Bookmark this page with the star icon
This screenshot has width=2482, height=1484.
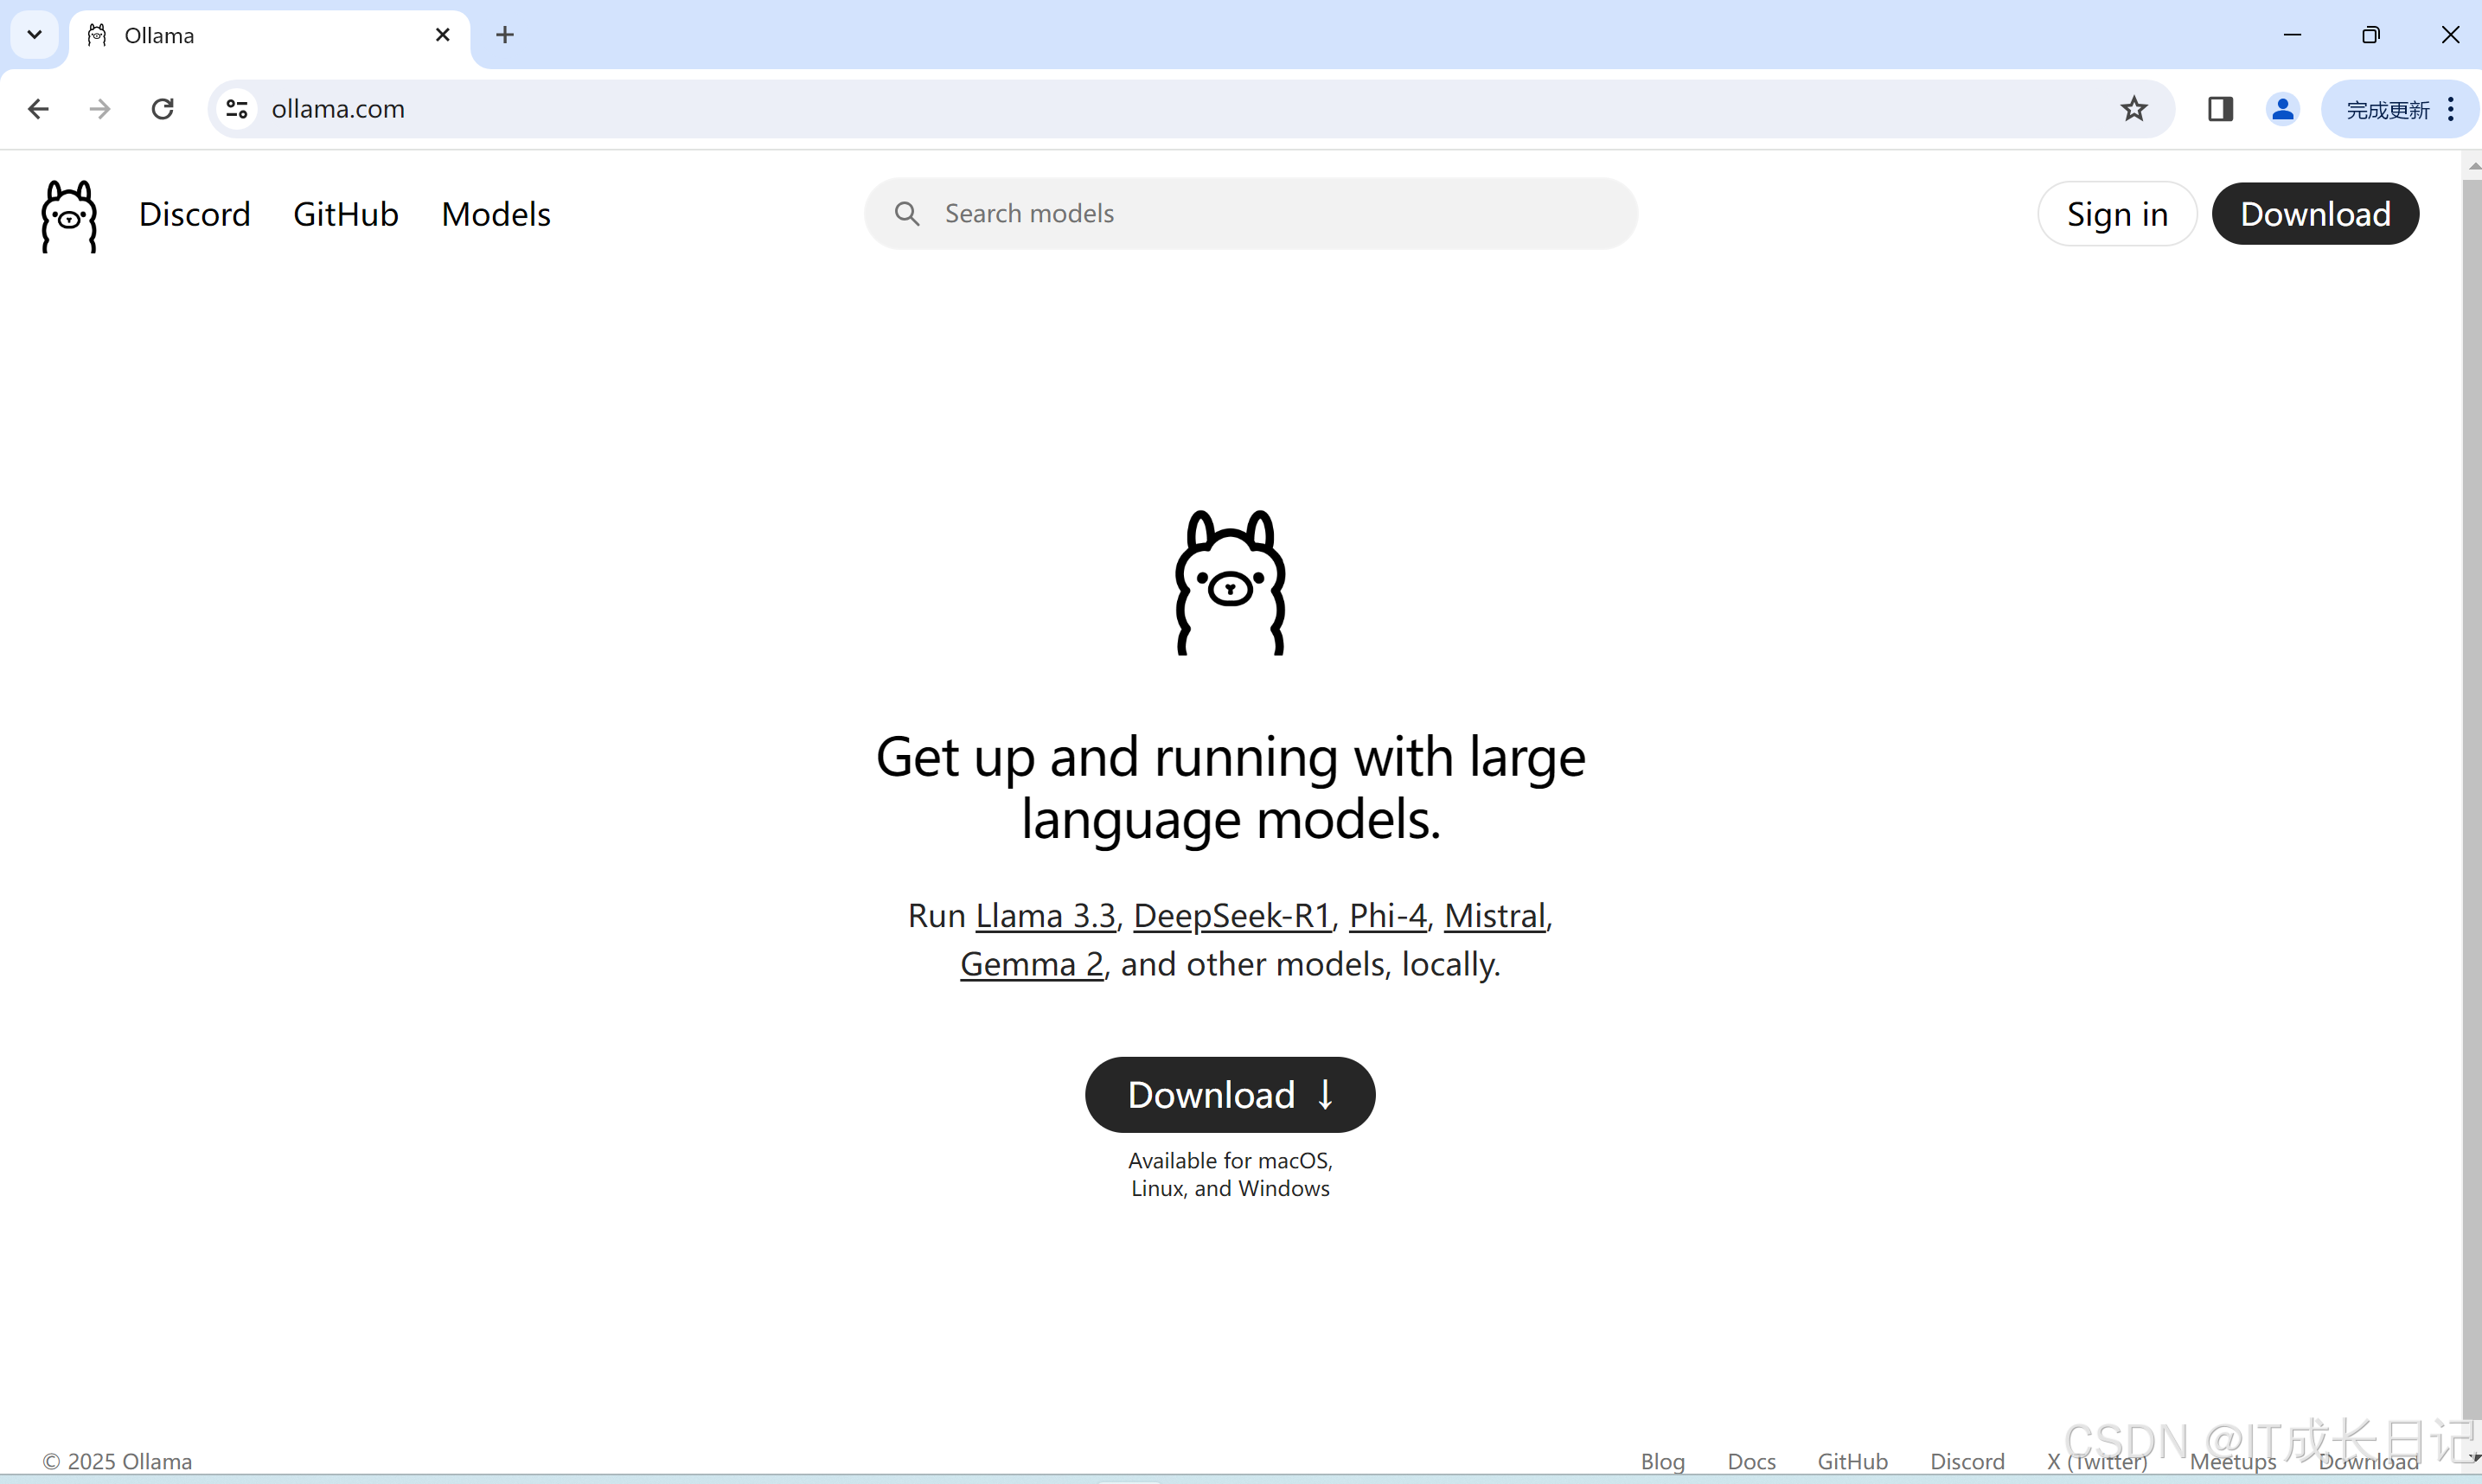pyautogui.click(x=2133, y=109)
